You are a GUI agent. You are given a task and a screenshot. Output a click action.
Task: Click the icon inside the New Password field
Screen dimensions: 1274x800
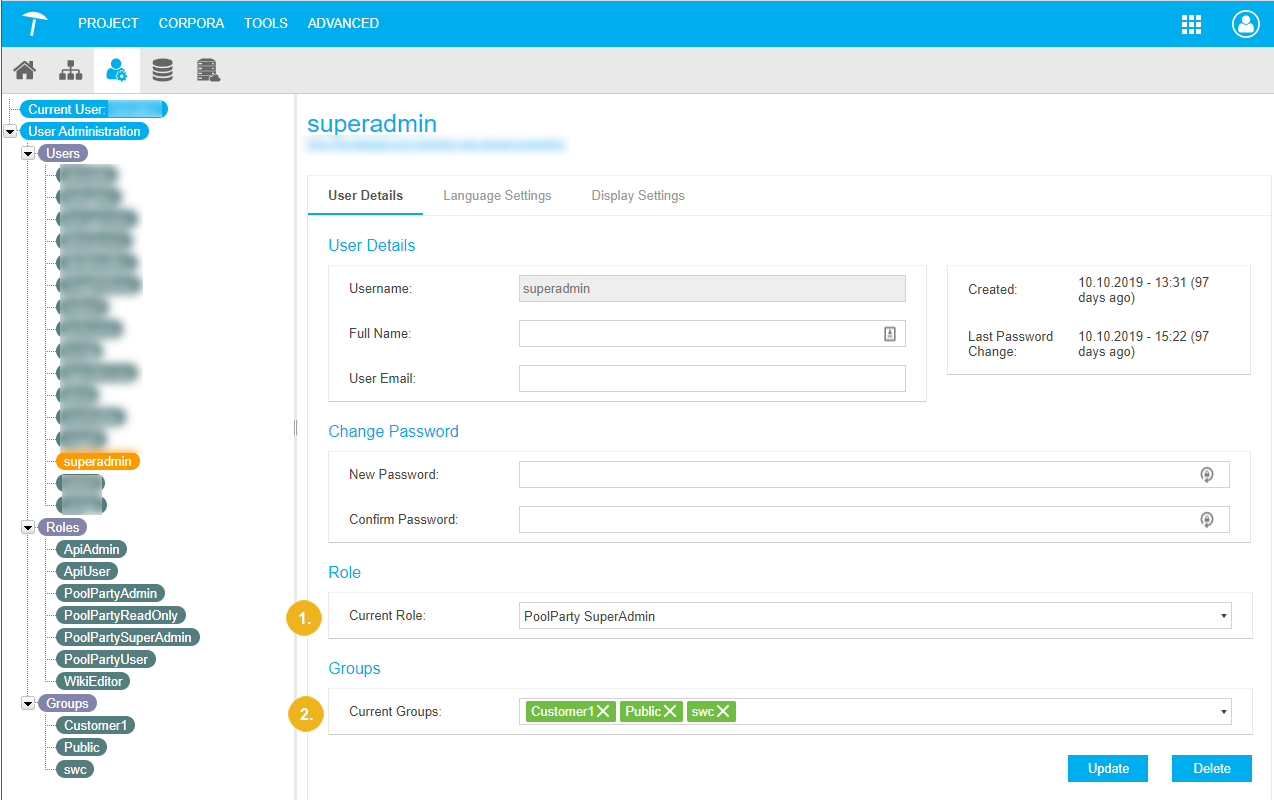(1207, 475)
